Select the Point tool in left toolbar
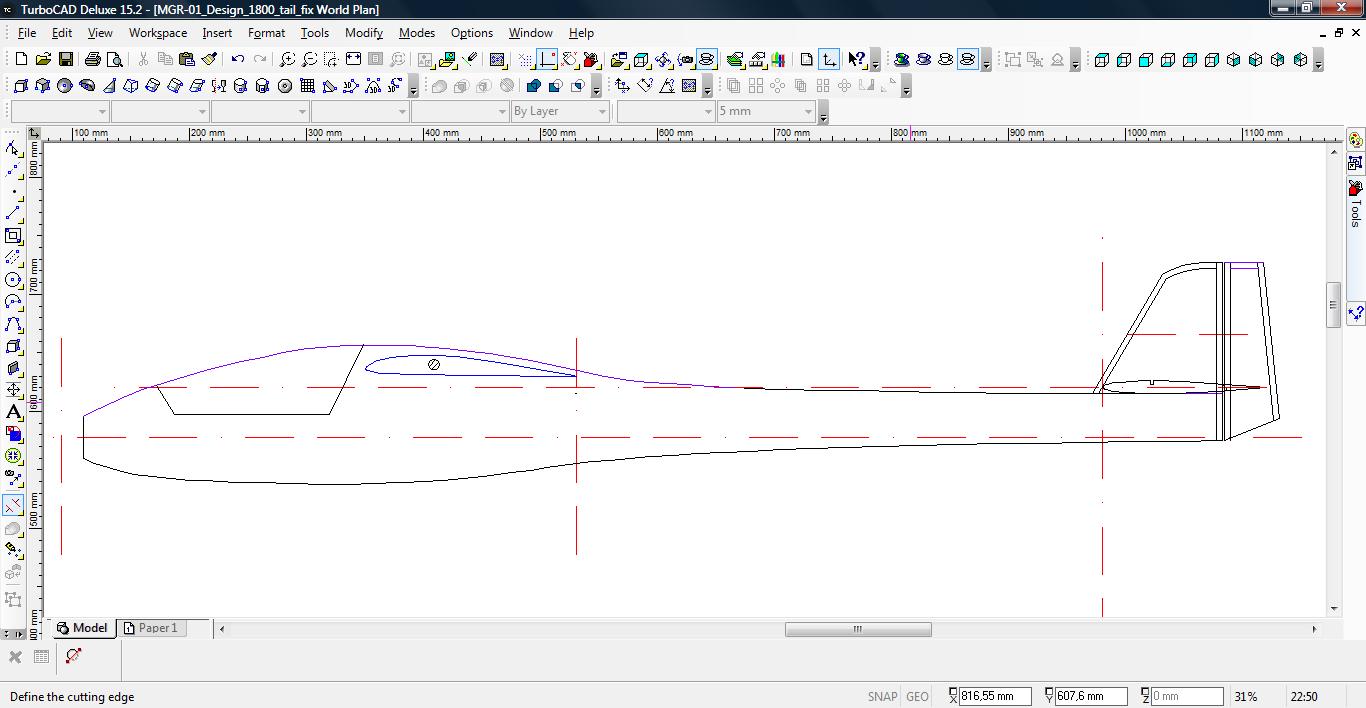 click(13, 191)
